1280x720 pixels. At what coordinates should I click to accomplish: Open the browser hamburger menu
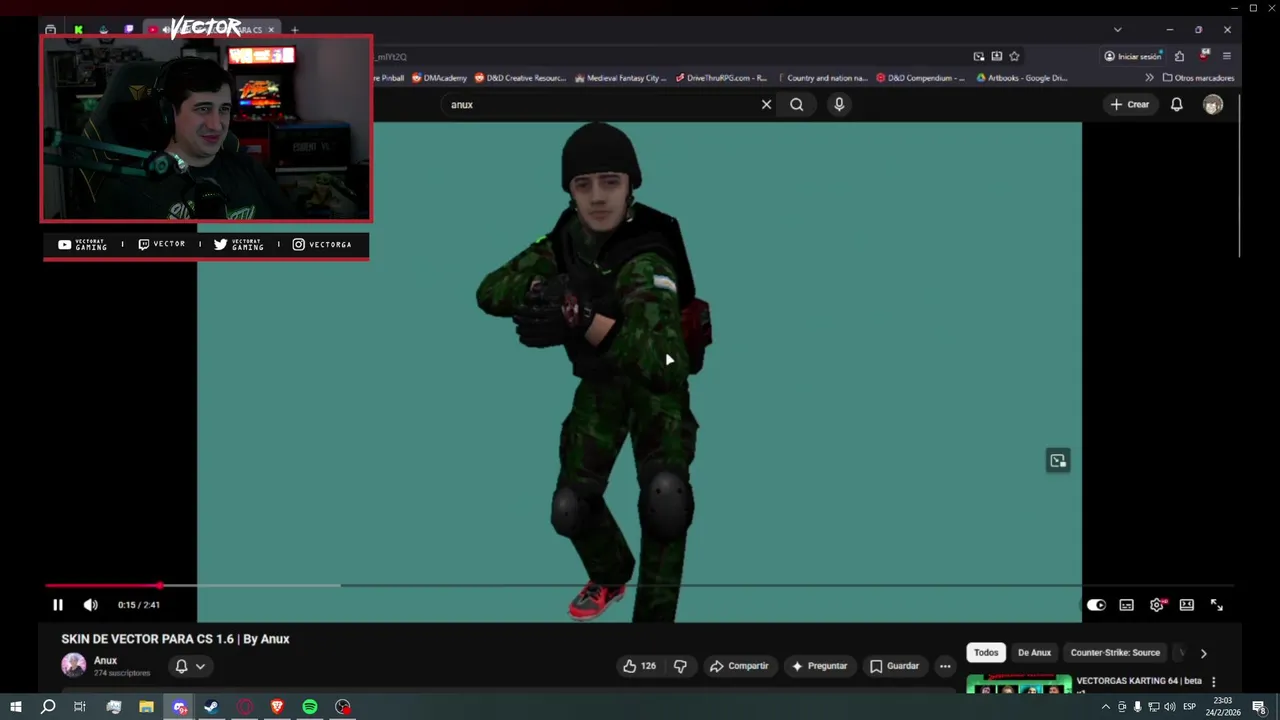tap(1227, 57)
